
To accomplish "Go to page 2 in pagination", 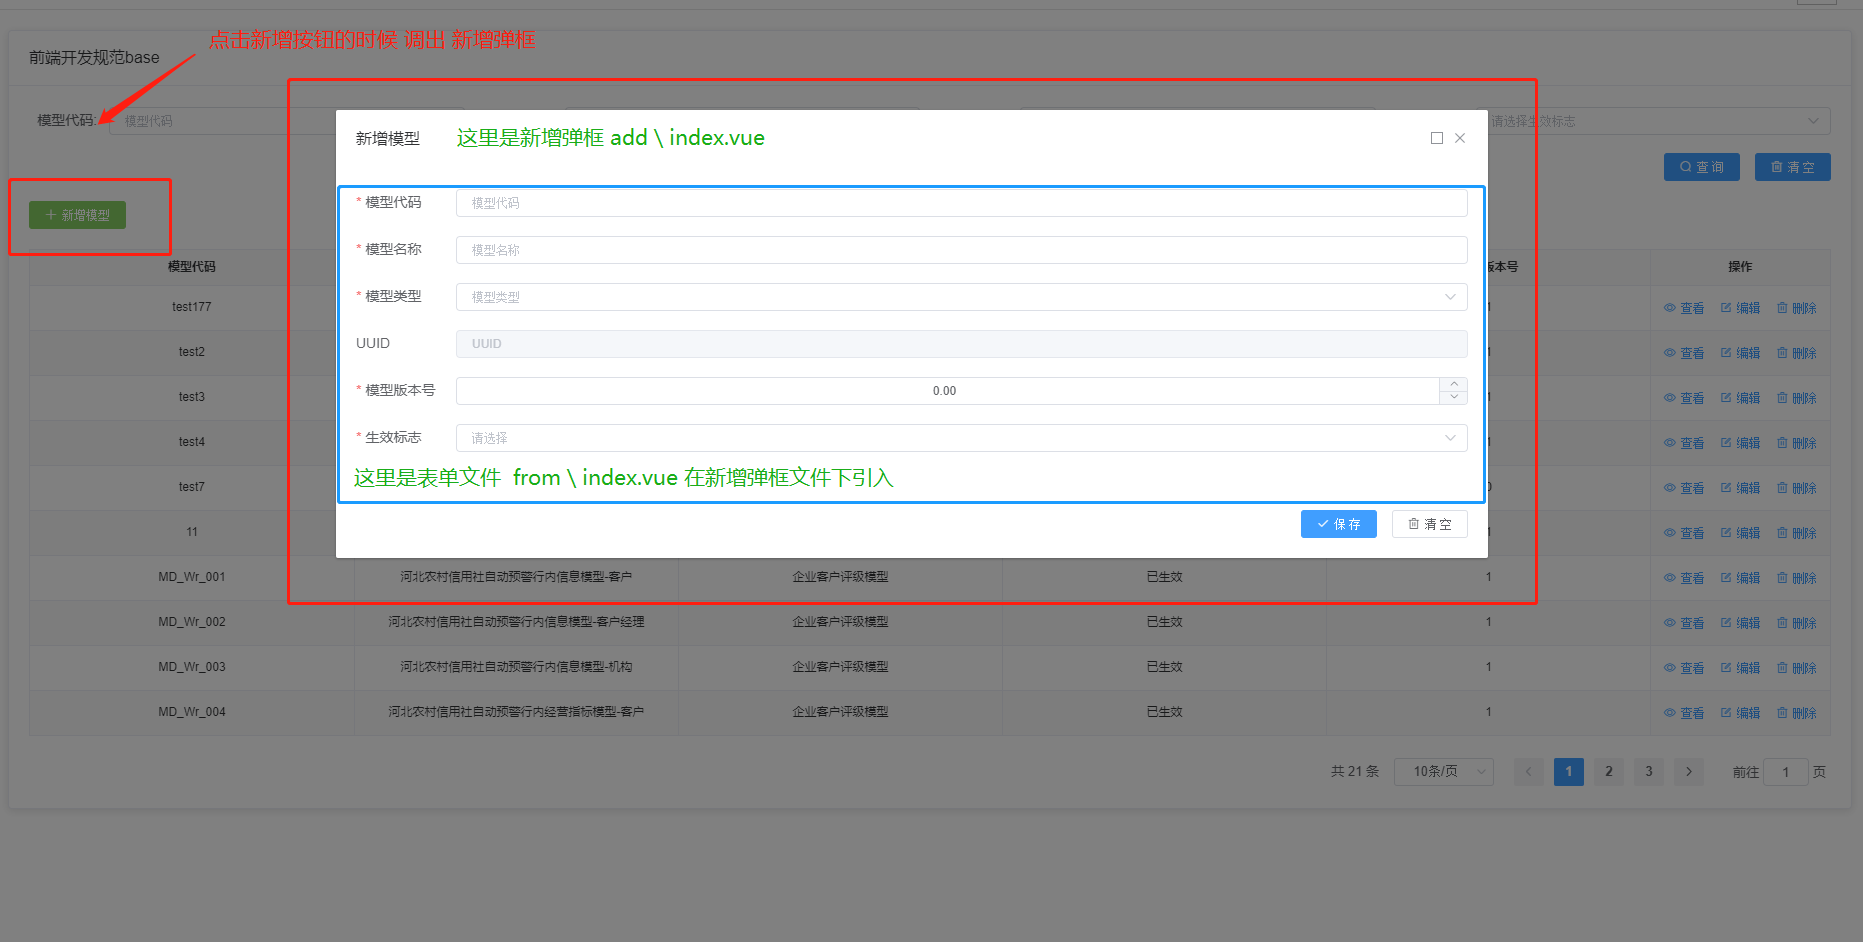I will coord(1608,772).
